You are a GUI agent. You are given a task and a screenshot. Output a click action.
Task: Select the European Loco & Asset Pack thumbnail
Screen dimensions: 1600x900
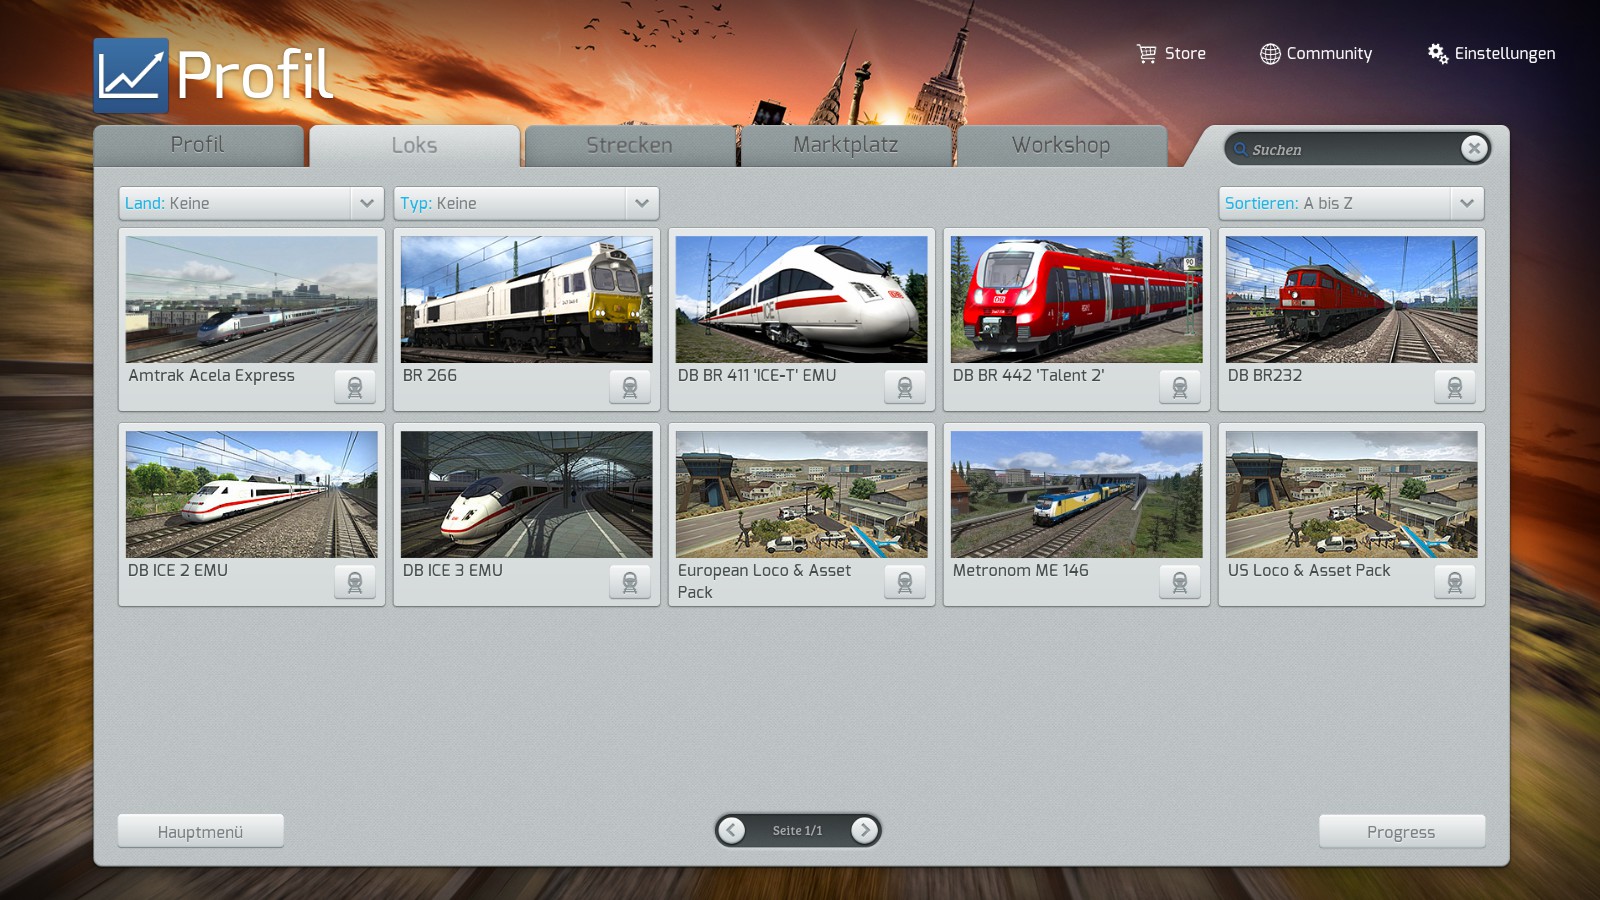coord(802,494)
